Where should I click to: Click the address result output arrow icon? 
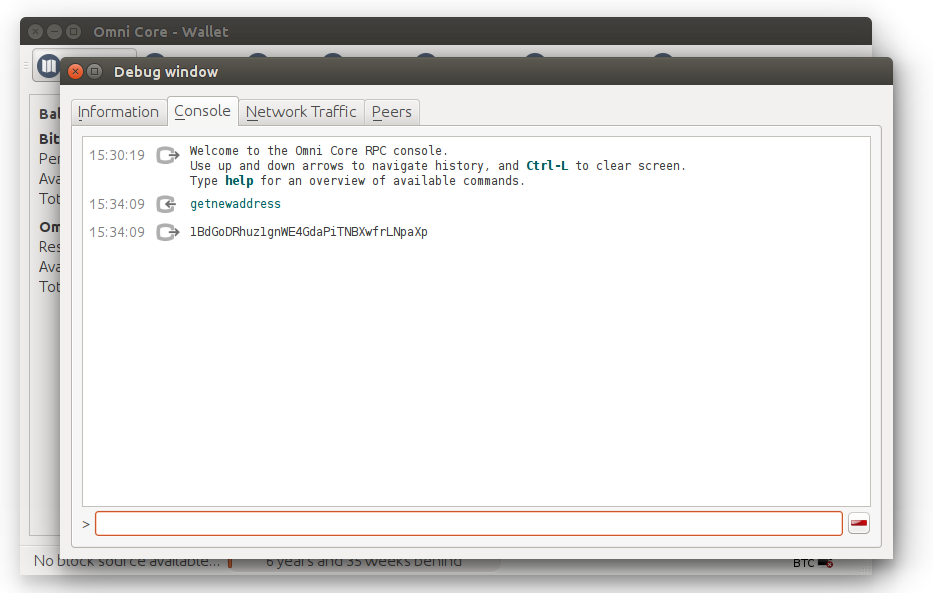coord(168,232)
